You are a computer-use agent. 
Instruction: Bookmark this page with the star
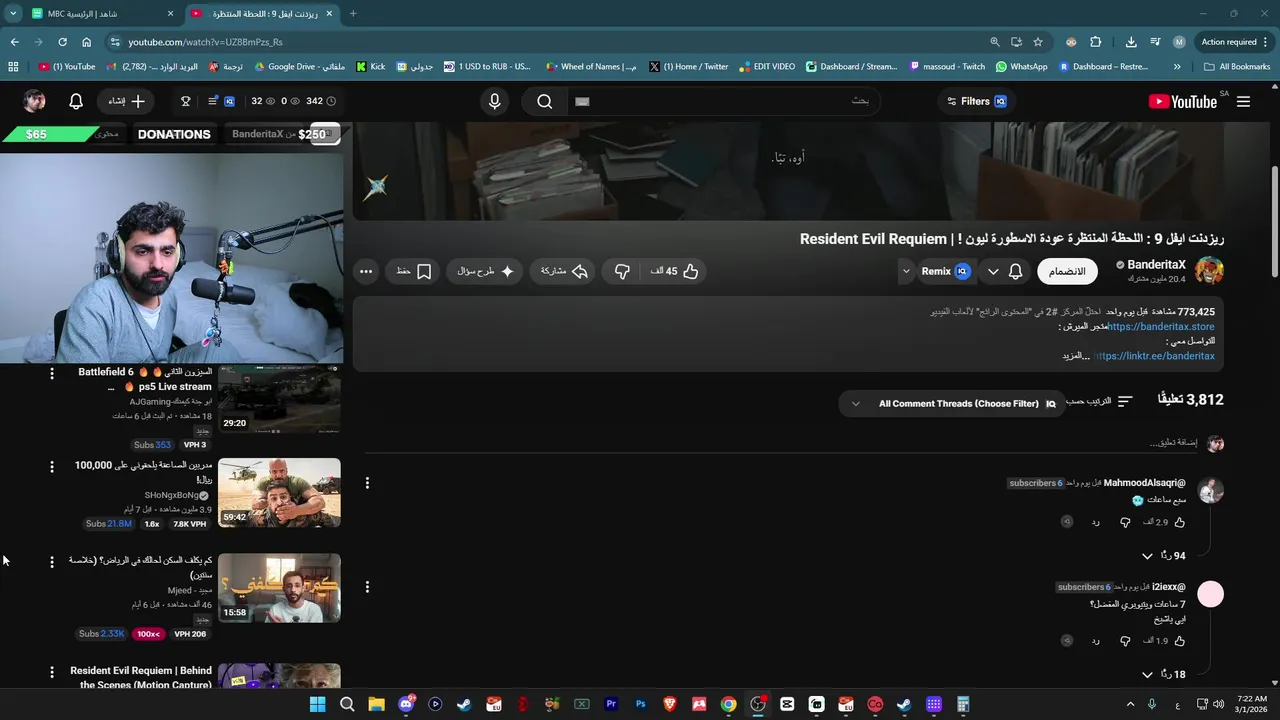click(x=1038, y=42)
